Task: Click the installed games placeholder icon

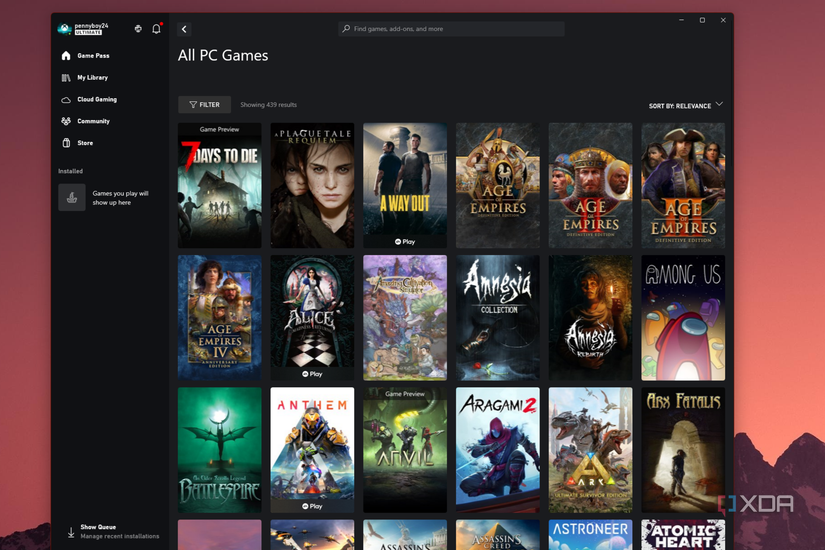Action: point(72,197)
